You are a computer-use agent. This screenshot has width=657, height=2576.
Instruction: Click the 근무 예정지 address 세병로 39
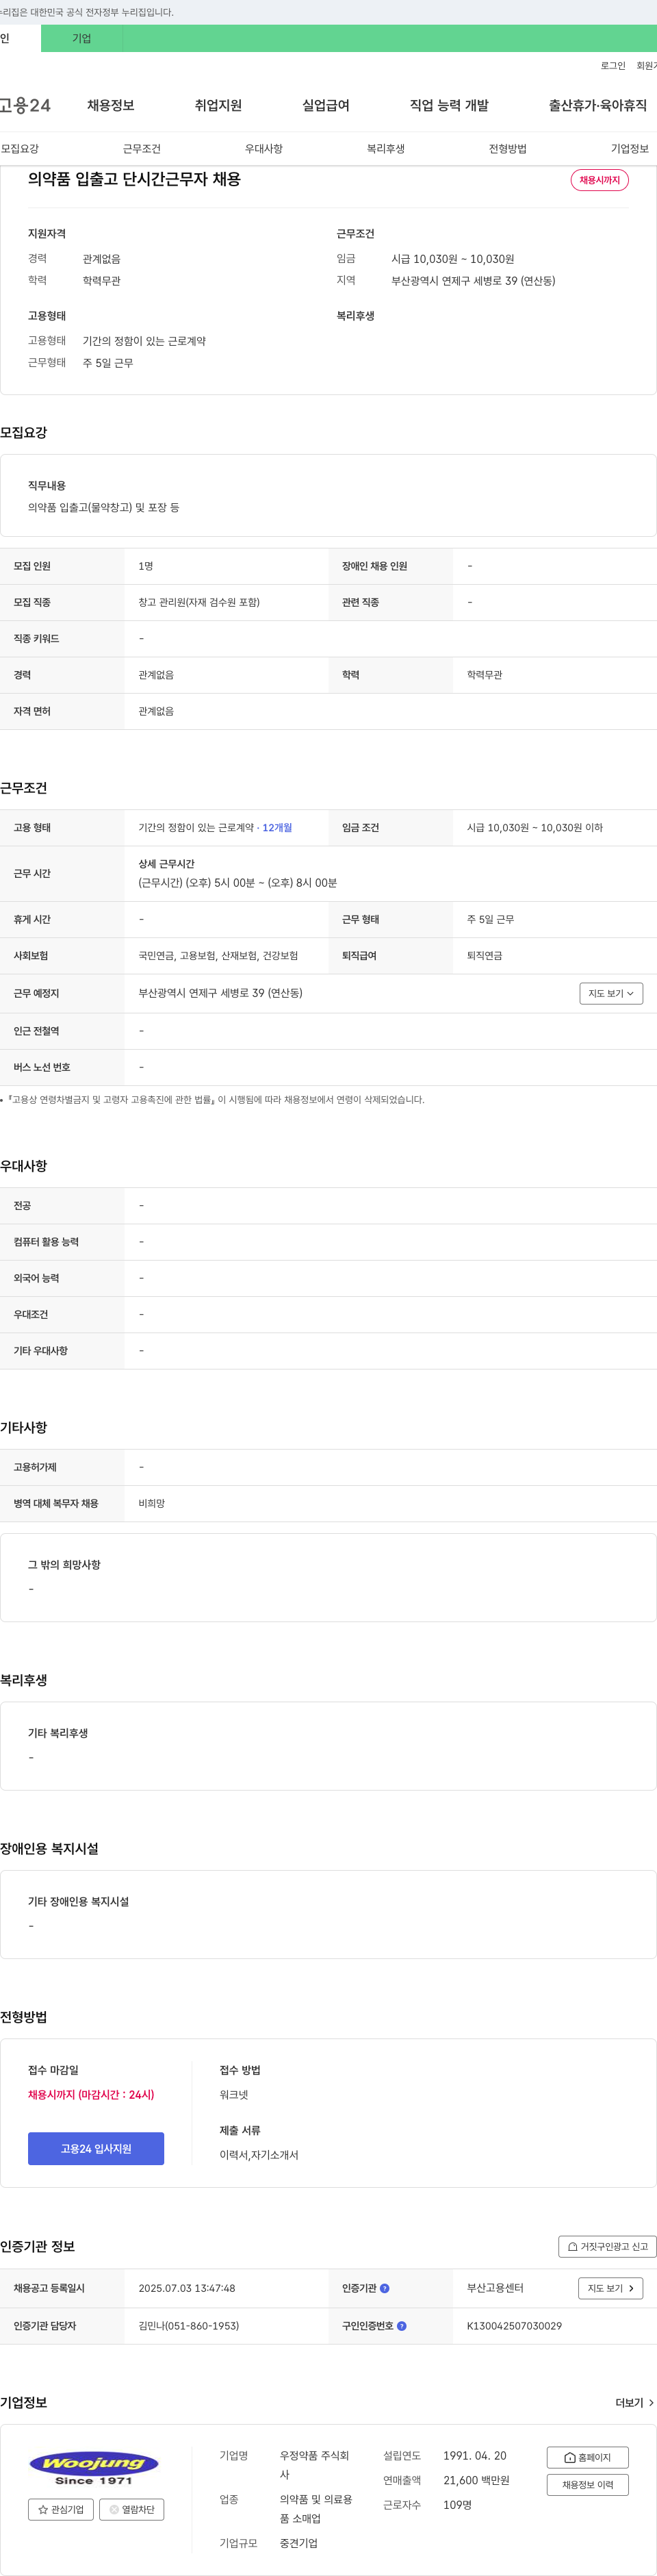220,993
